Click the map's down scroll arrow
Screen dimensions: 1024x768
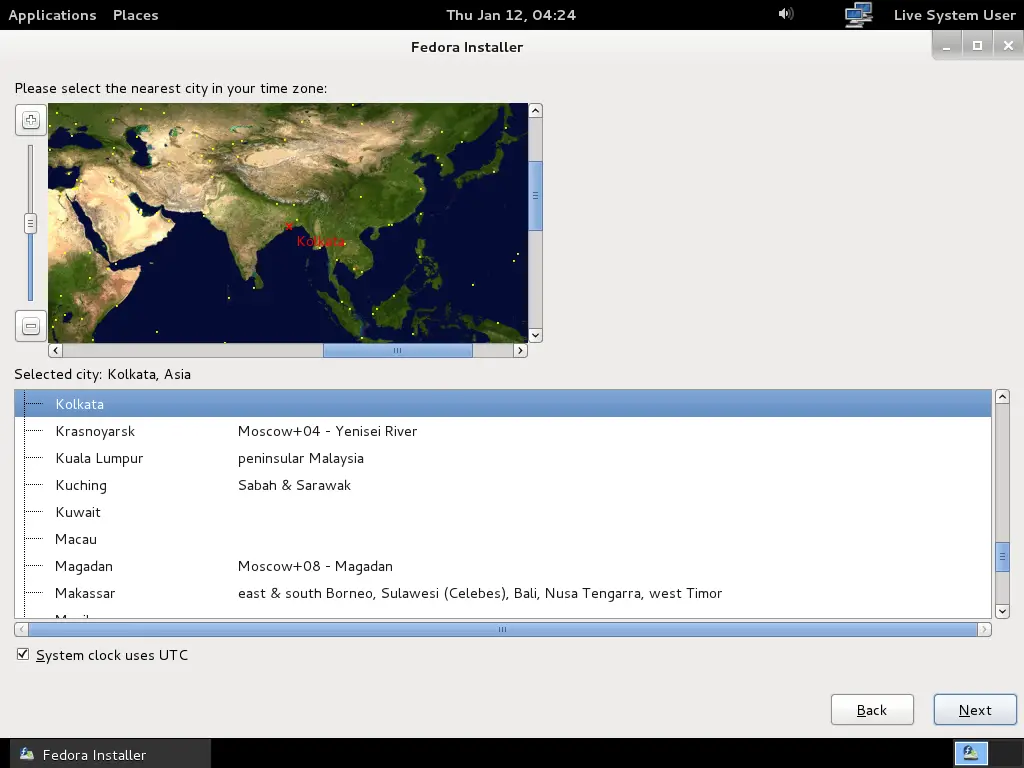[536, 336]
